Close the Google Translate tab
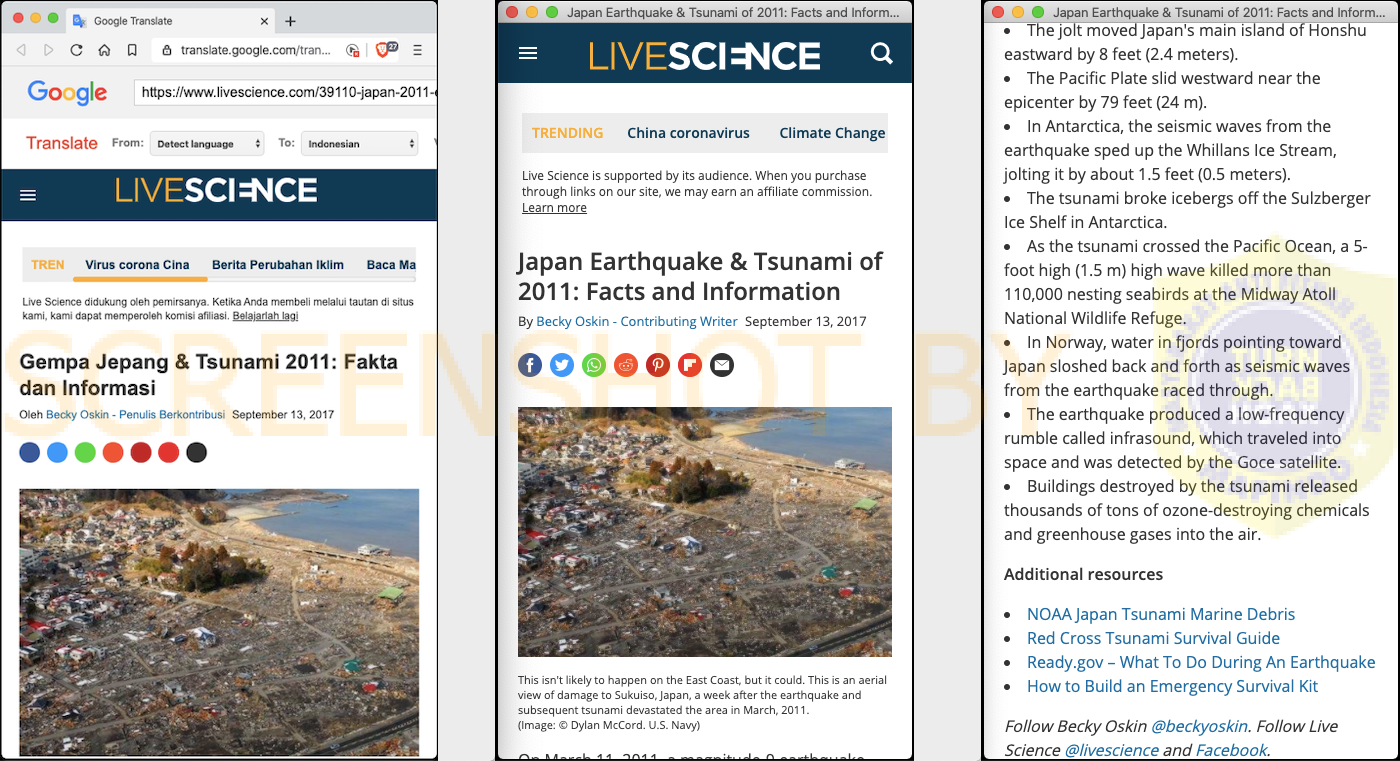 point(264,21)
